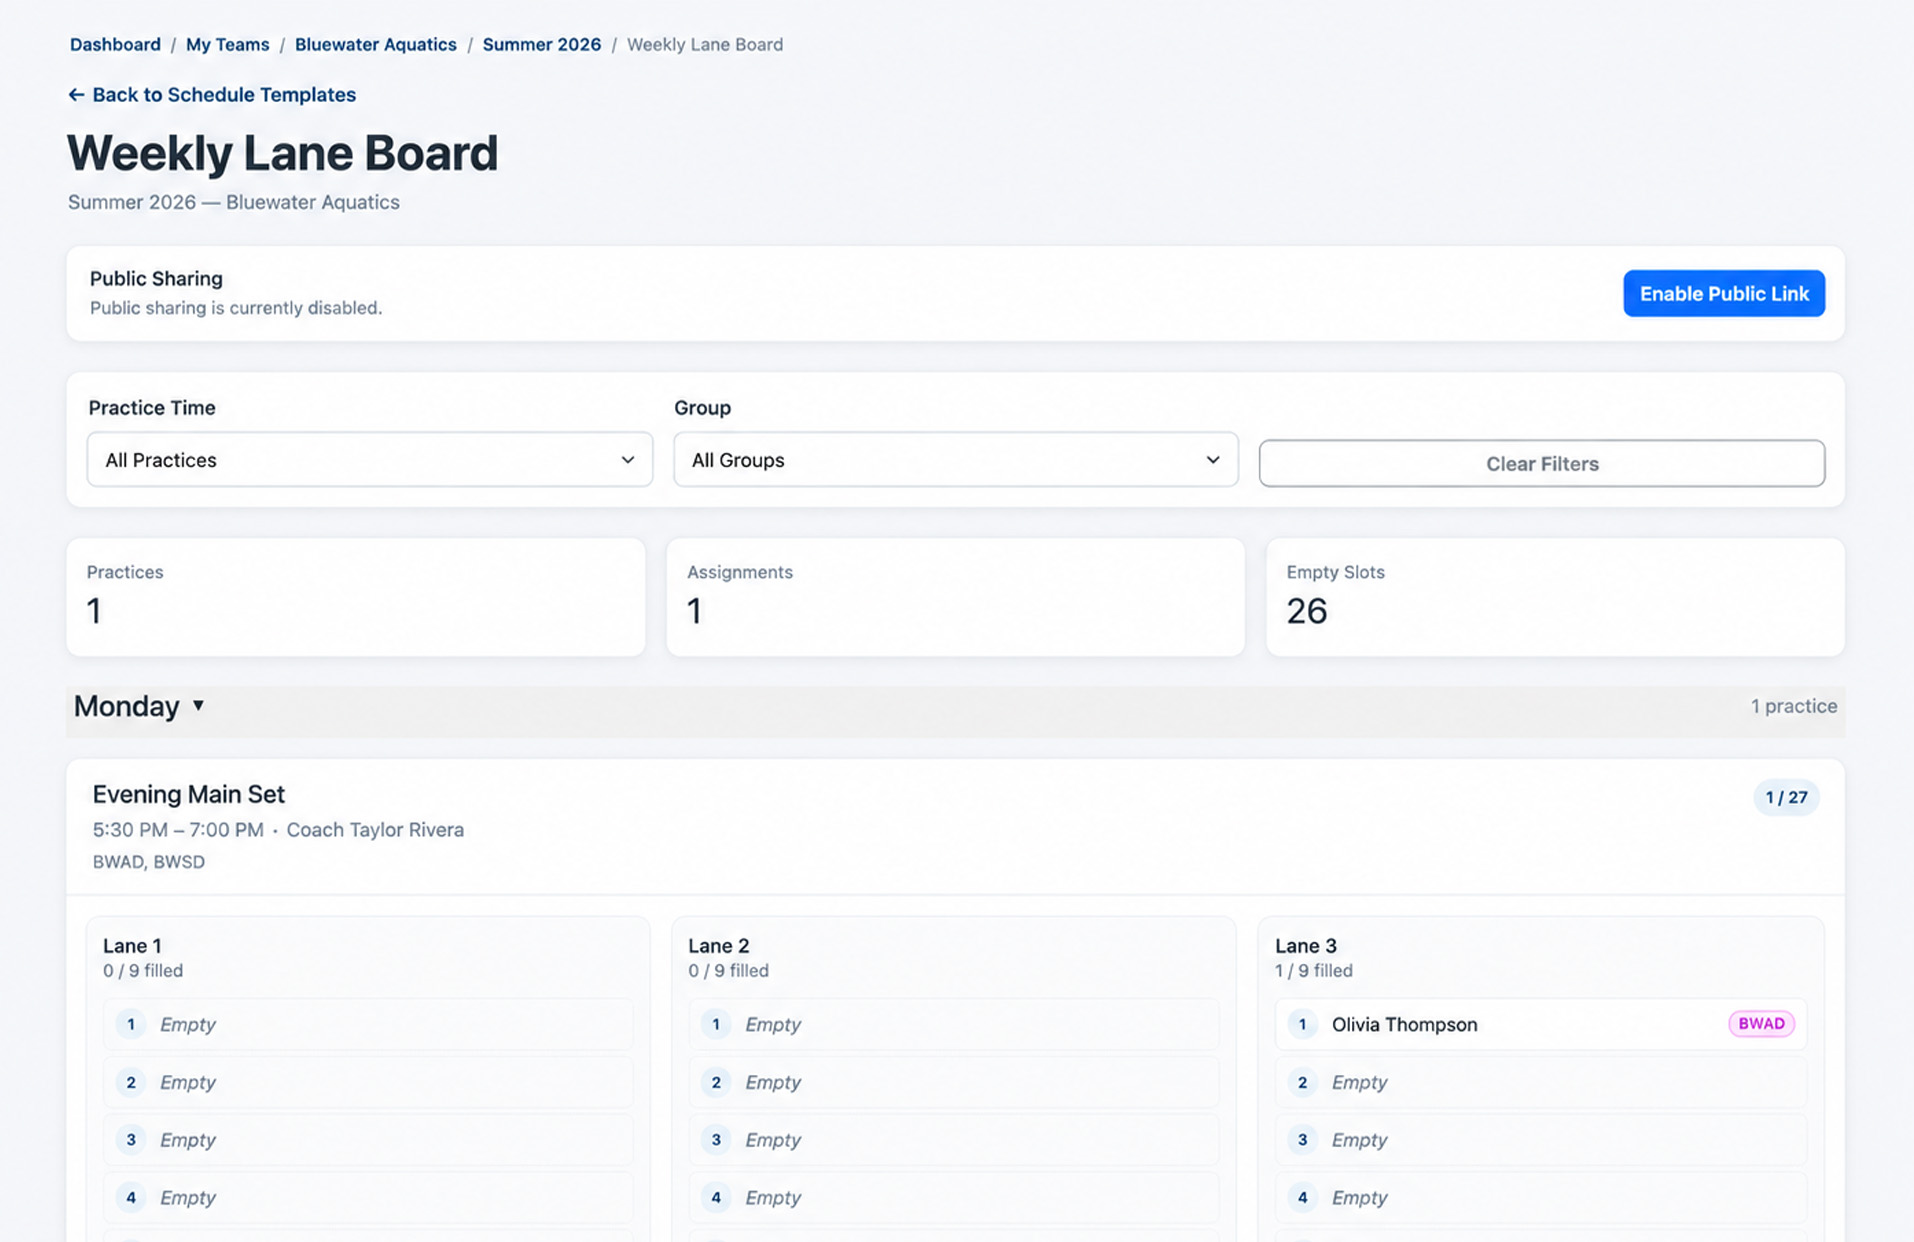Viewport: 1914px width, 1242px height.
Task: Click the Monday day heading
Action: (x=126, y=706)
